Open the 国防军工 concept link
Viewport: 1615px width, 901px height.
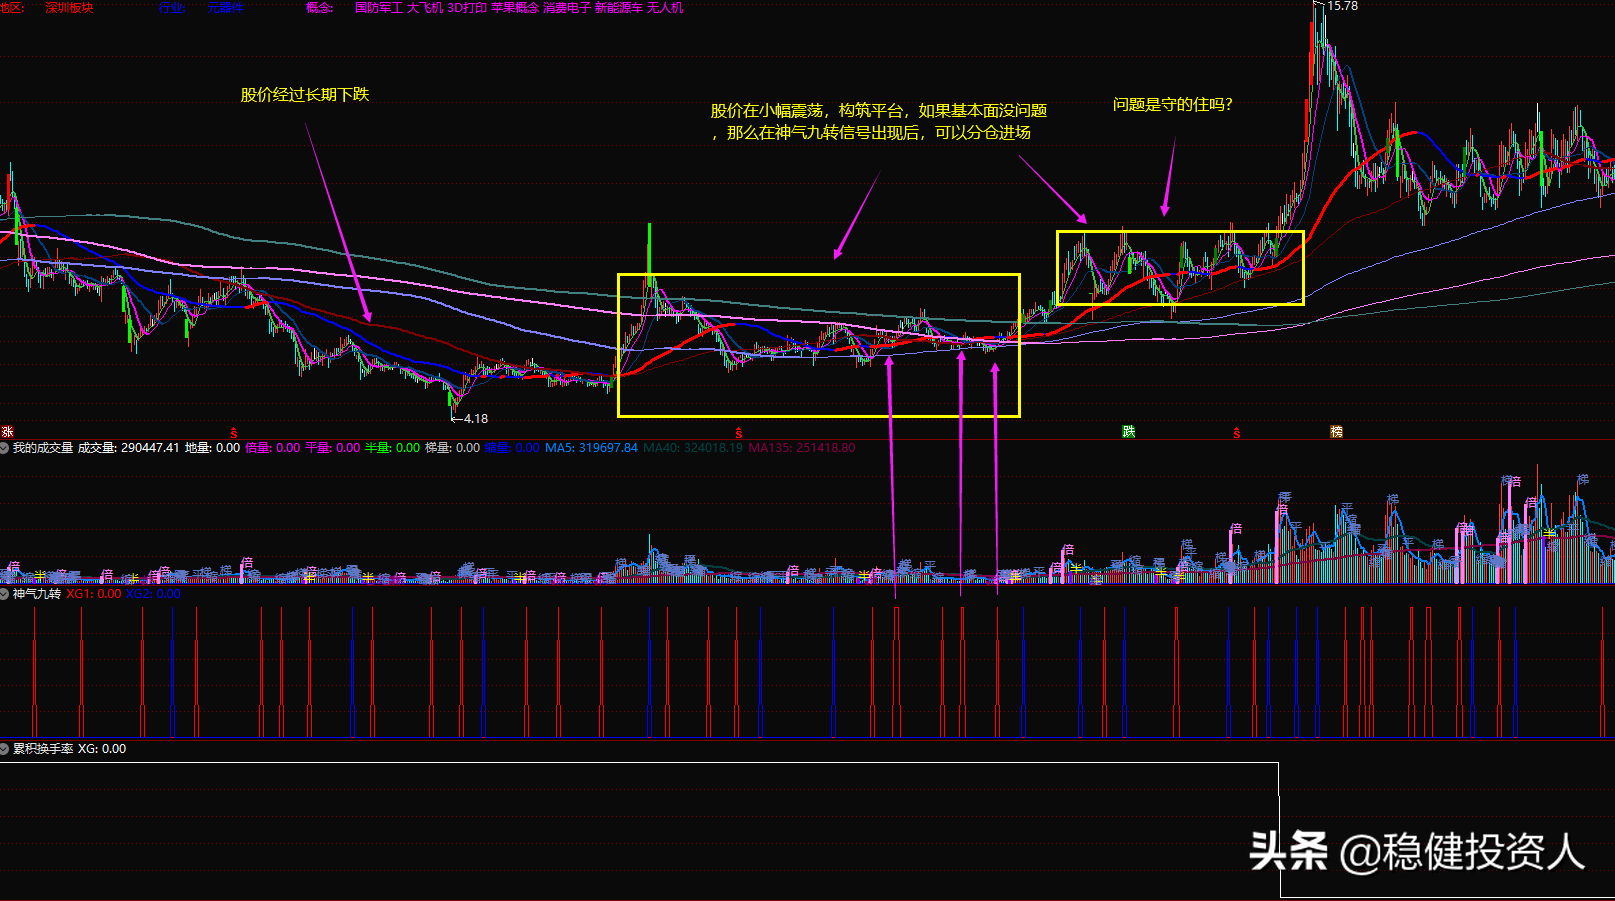[379, 8]
